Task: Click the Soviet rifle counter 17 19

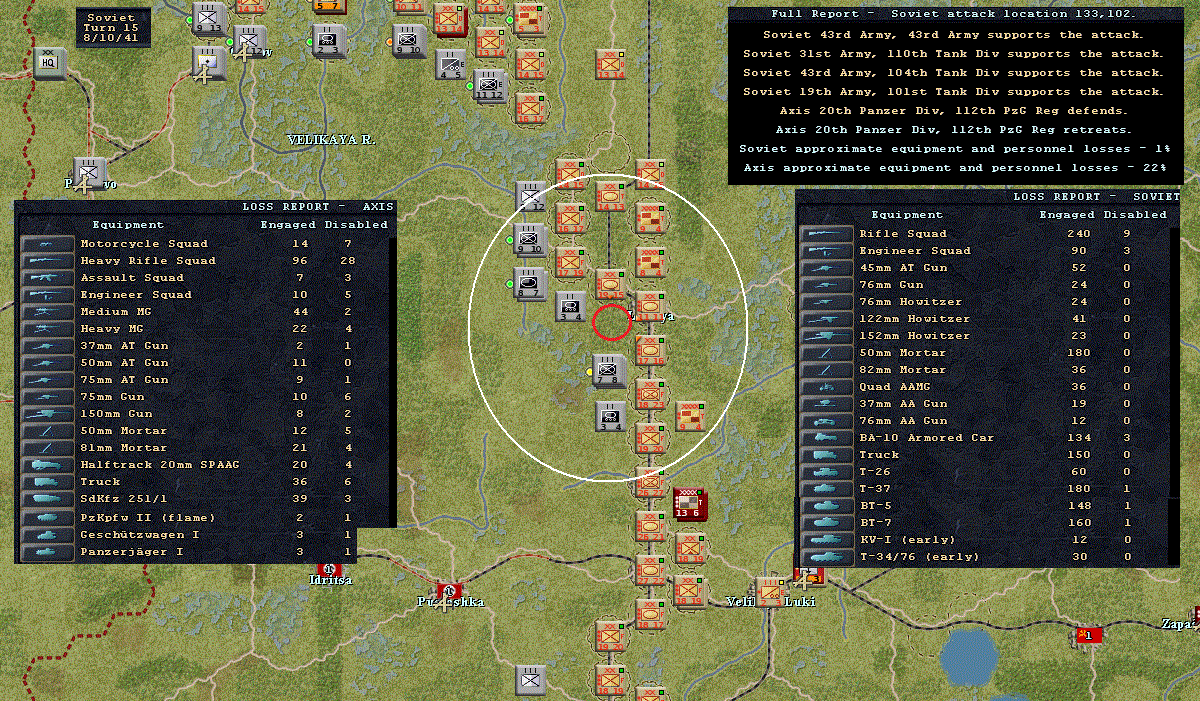Action: 570,261
